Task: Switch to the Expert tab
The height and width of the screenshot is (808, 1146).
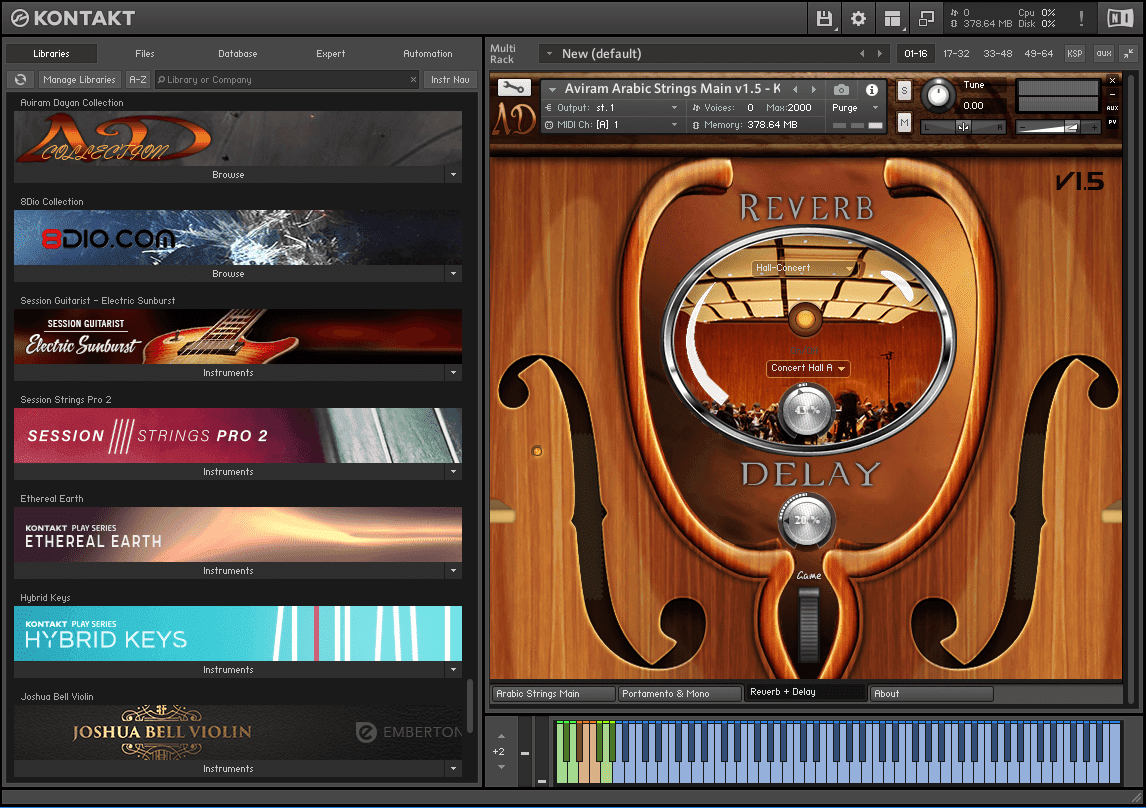Action: (330, 53)
